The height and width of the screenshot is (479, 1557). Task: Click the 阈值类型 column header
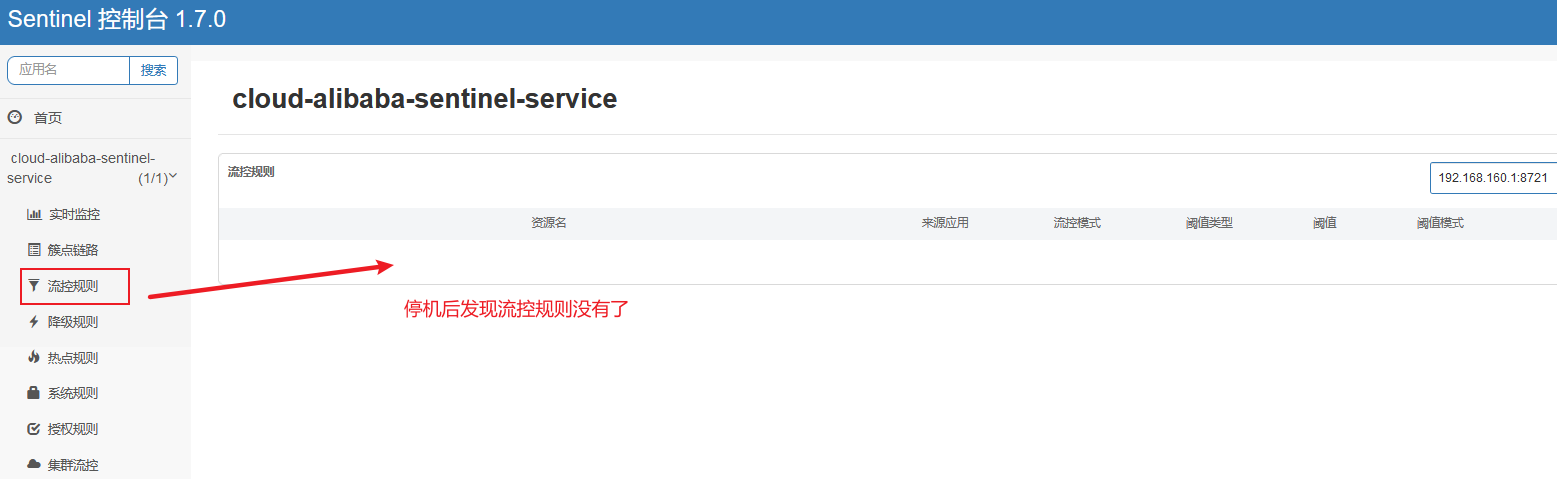[1209, 223]
